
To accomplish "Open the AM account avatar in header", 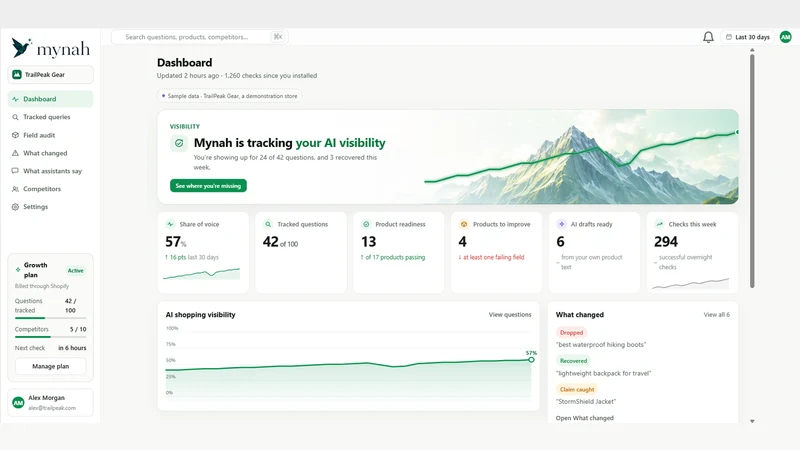I will pos(786,37).
